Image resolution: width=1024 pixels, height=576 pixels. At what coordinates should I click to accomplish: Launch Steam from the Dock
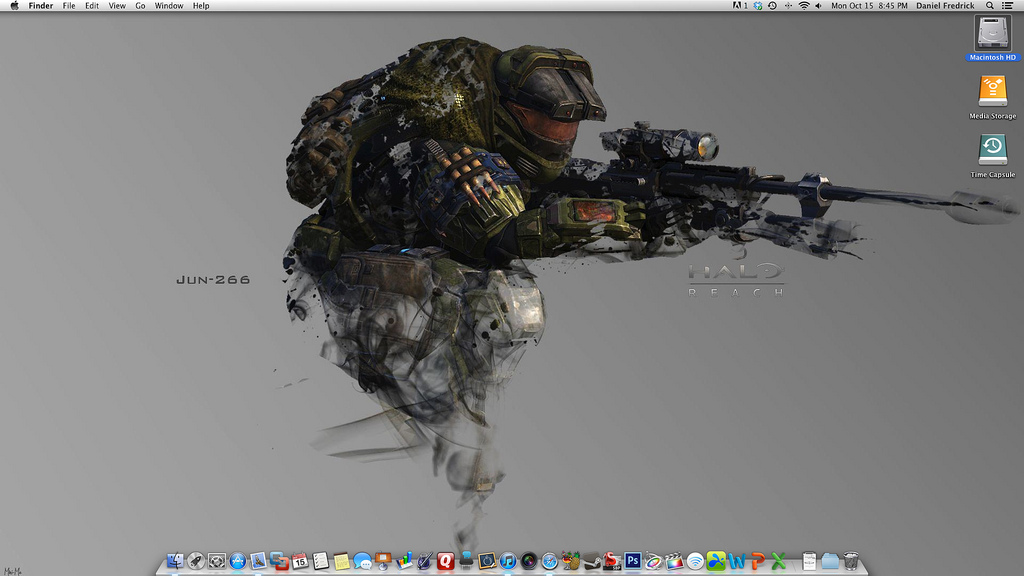591,560
